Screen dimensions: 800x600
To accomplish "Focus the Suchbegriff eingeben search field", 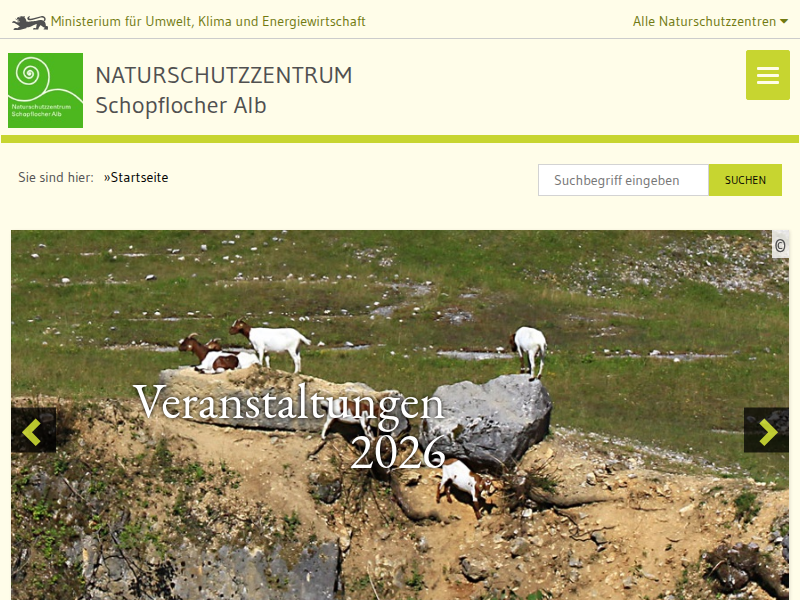I will pyautogui.click(x=623, y=180).
